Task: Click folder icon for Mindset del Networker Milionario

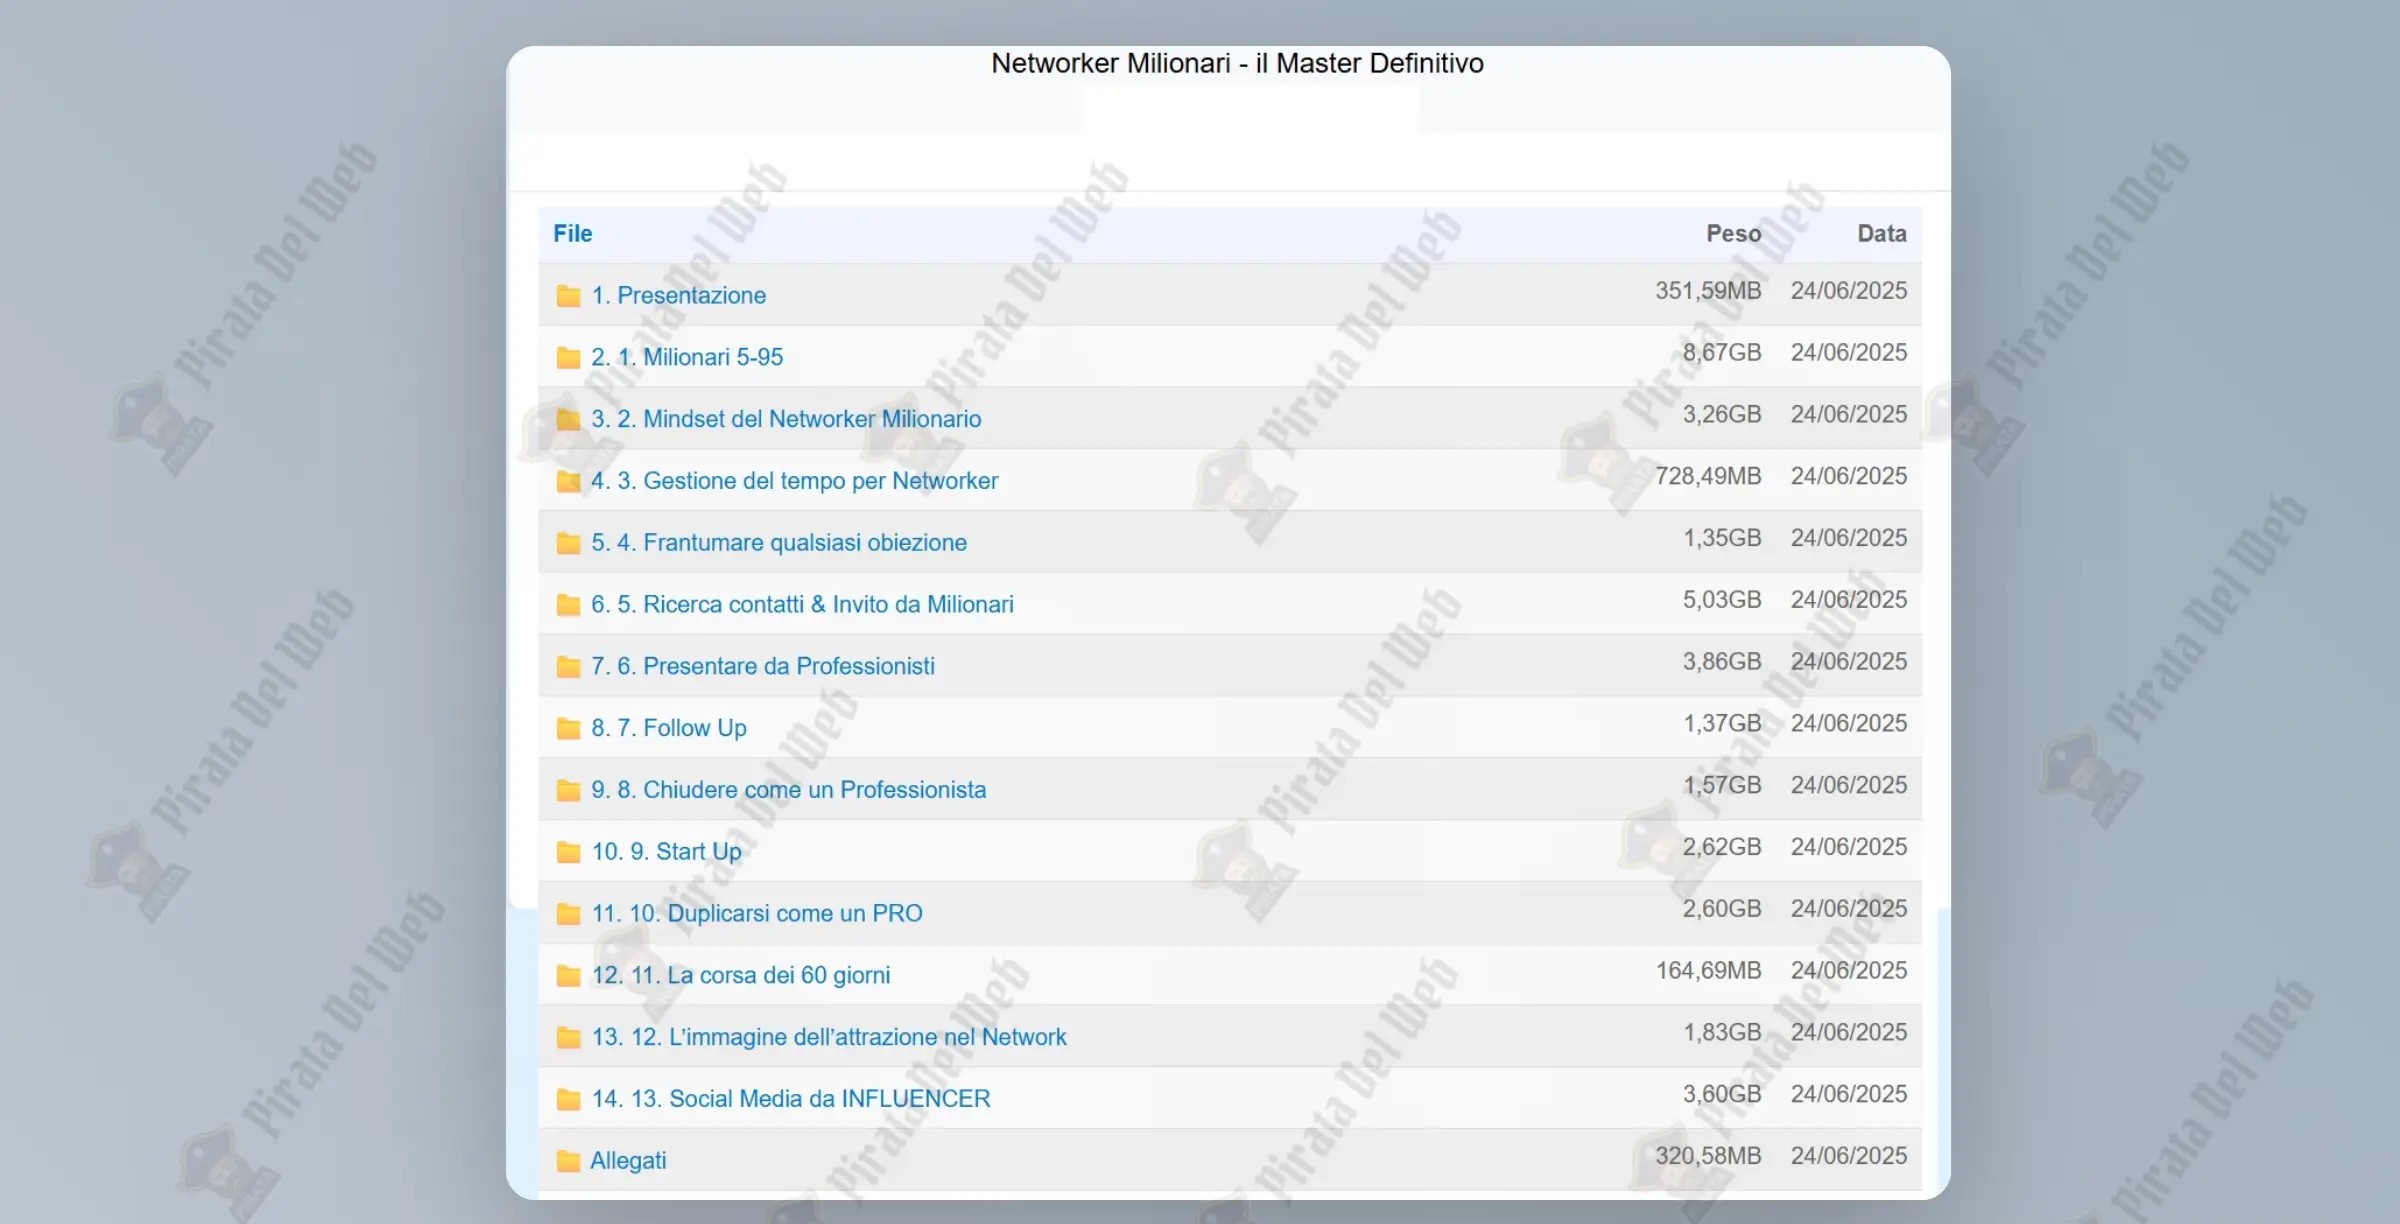Action: tap(568, 419)
